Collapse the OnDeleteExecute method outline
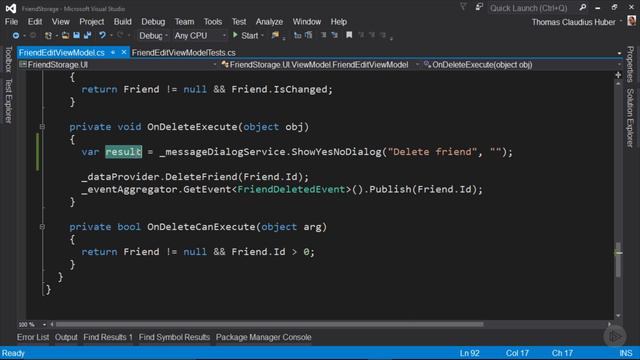Screen dimensions: 640x360 (42, 127)
